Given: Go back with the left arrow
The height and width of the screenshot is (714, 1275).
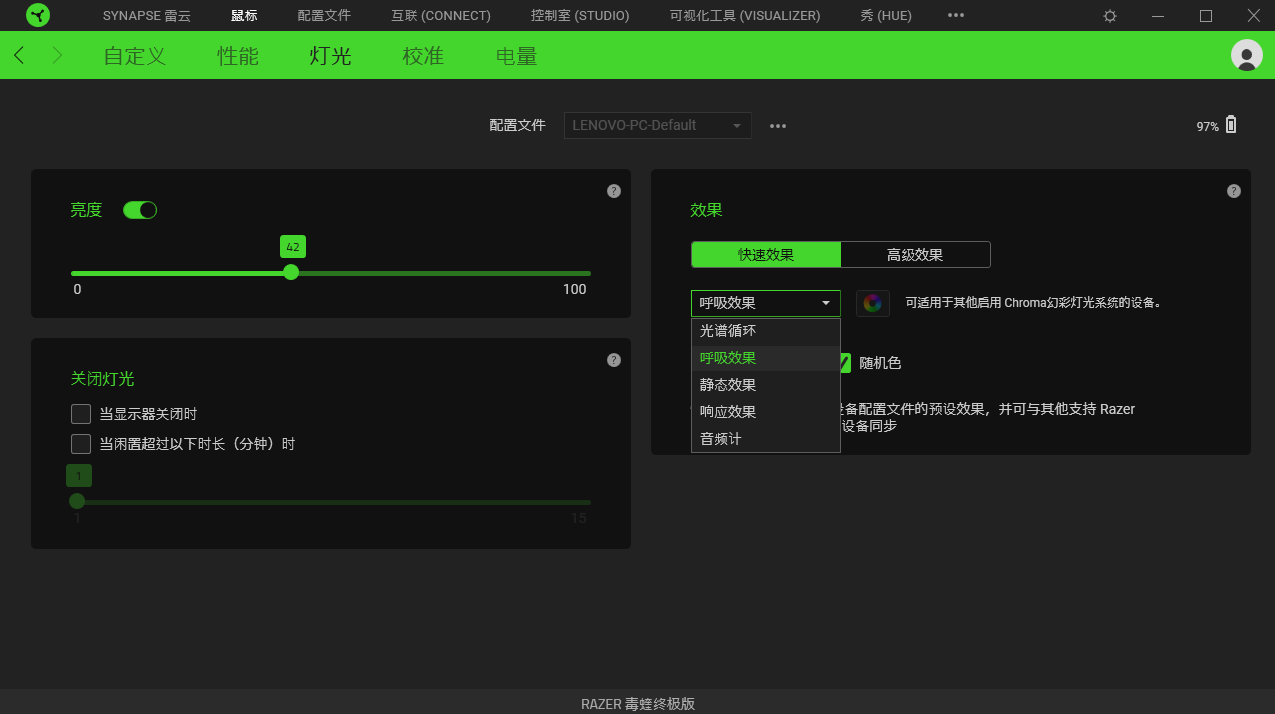Looking at the screenshot, I should (20, 55).
